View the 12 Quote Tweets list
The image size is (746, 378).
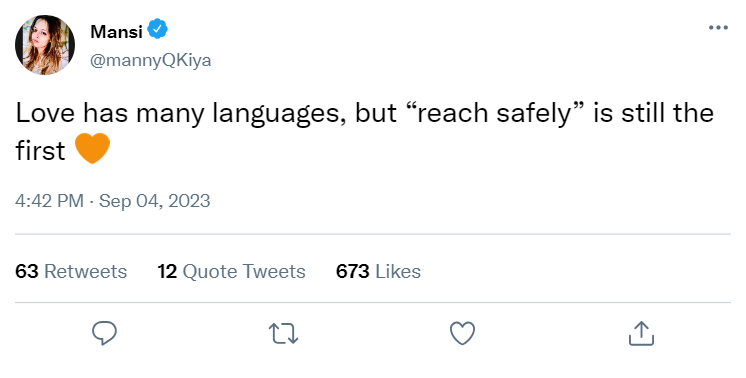point(231,271)
